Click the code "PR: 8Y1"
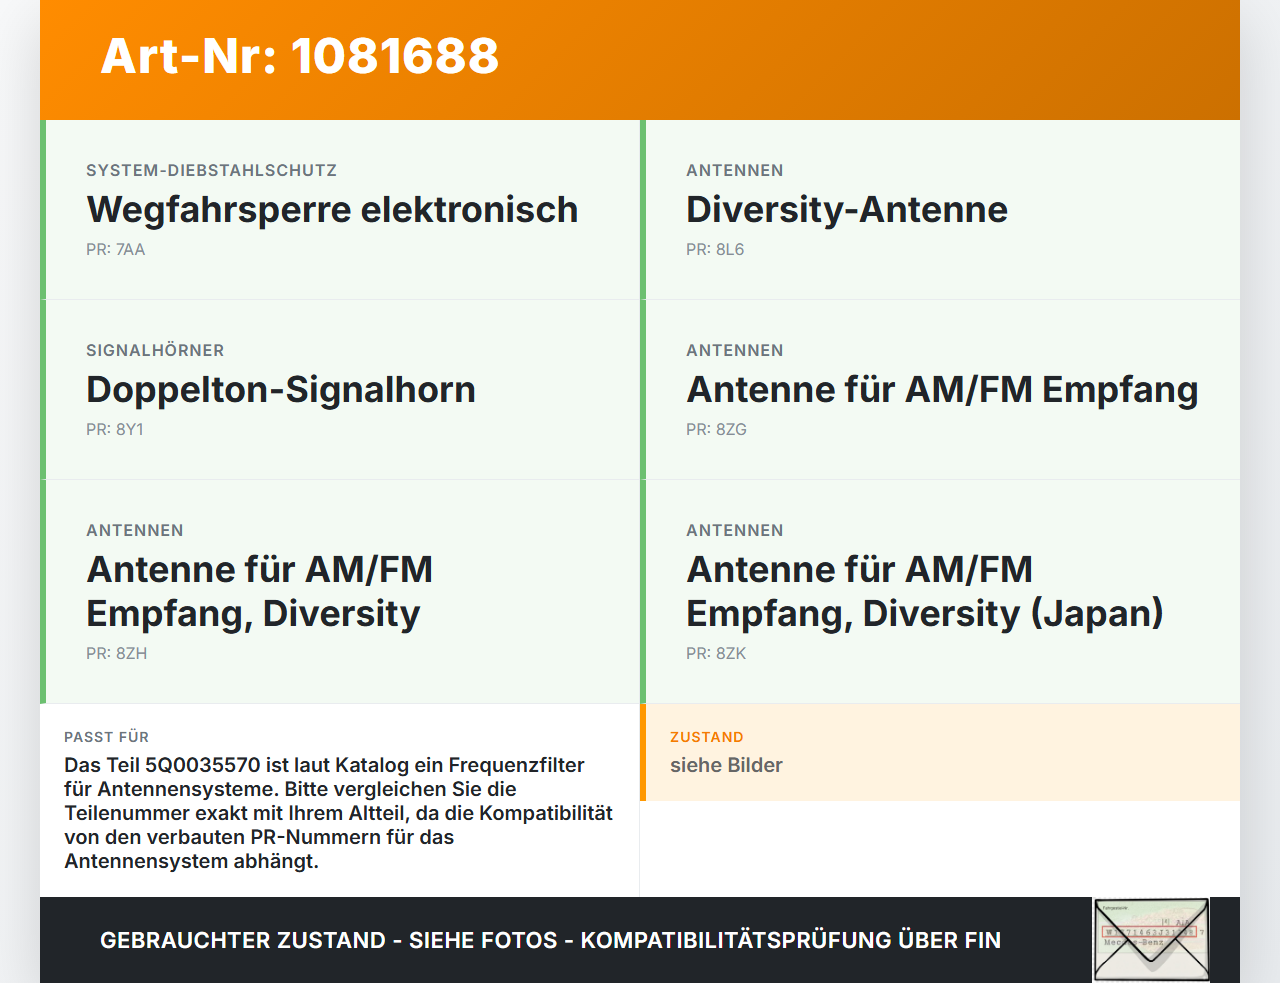The width and height of the screenshot is (1280, 983). [x=115, y=429]
